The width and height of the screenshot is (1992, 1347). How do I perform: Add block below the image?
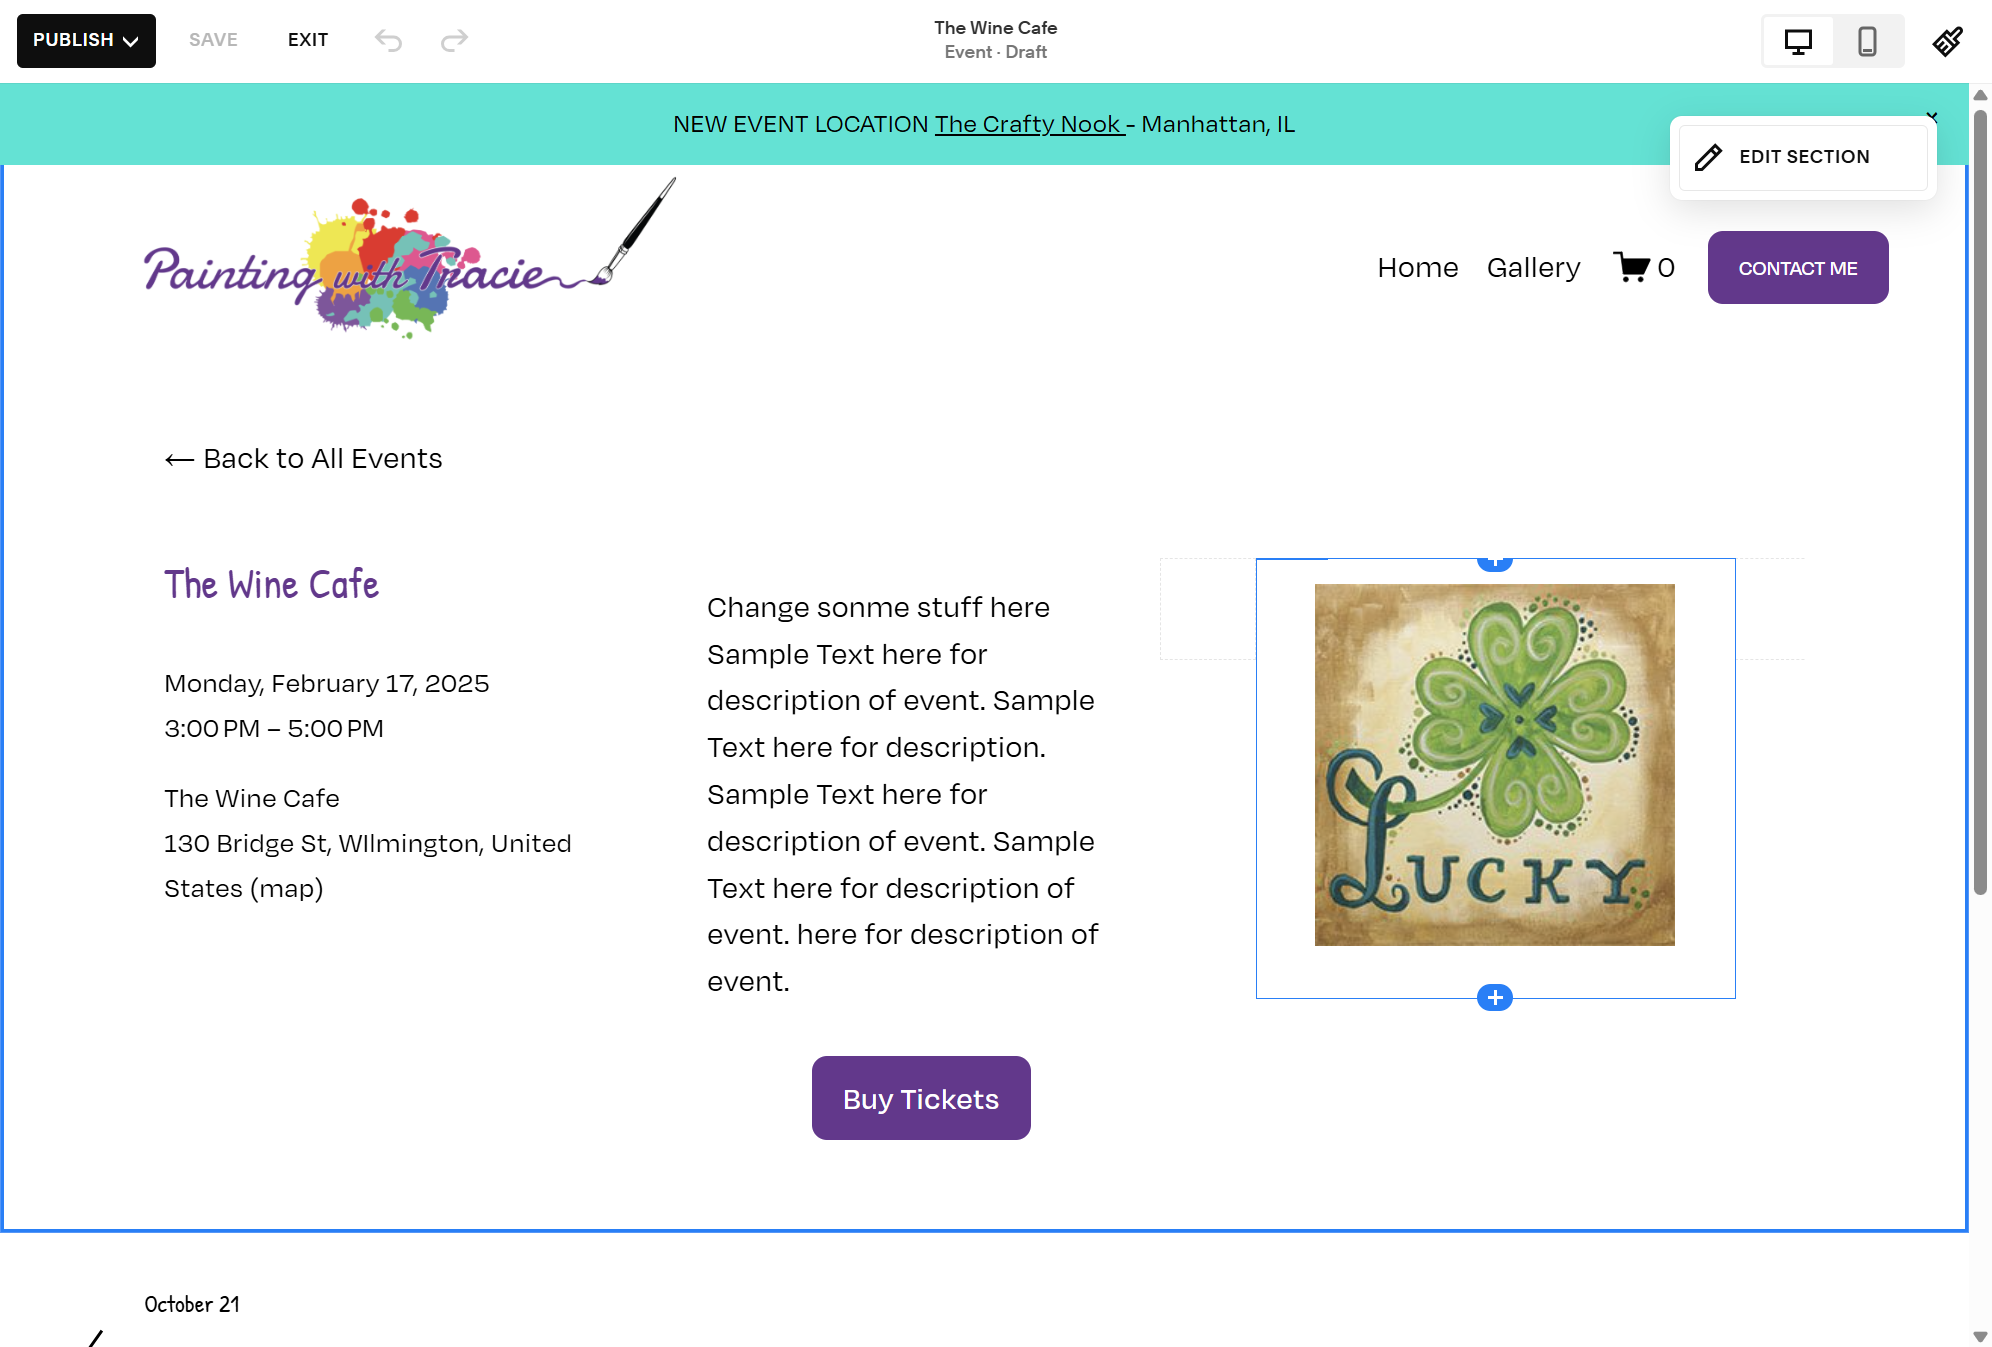coord(1494,998)
